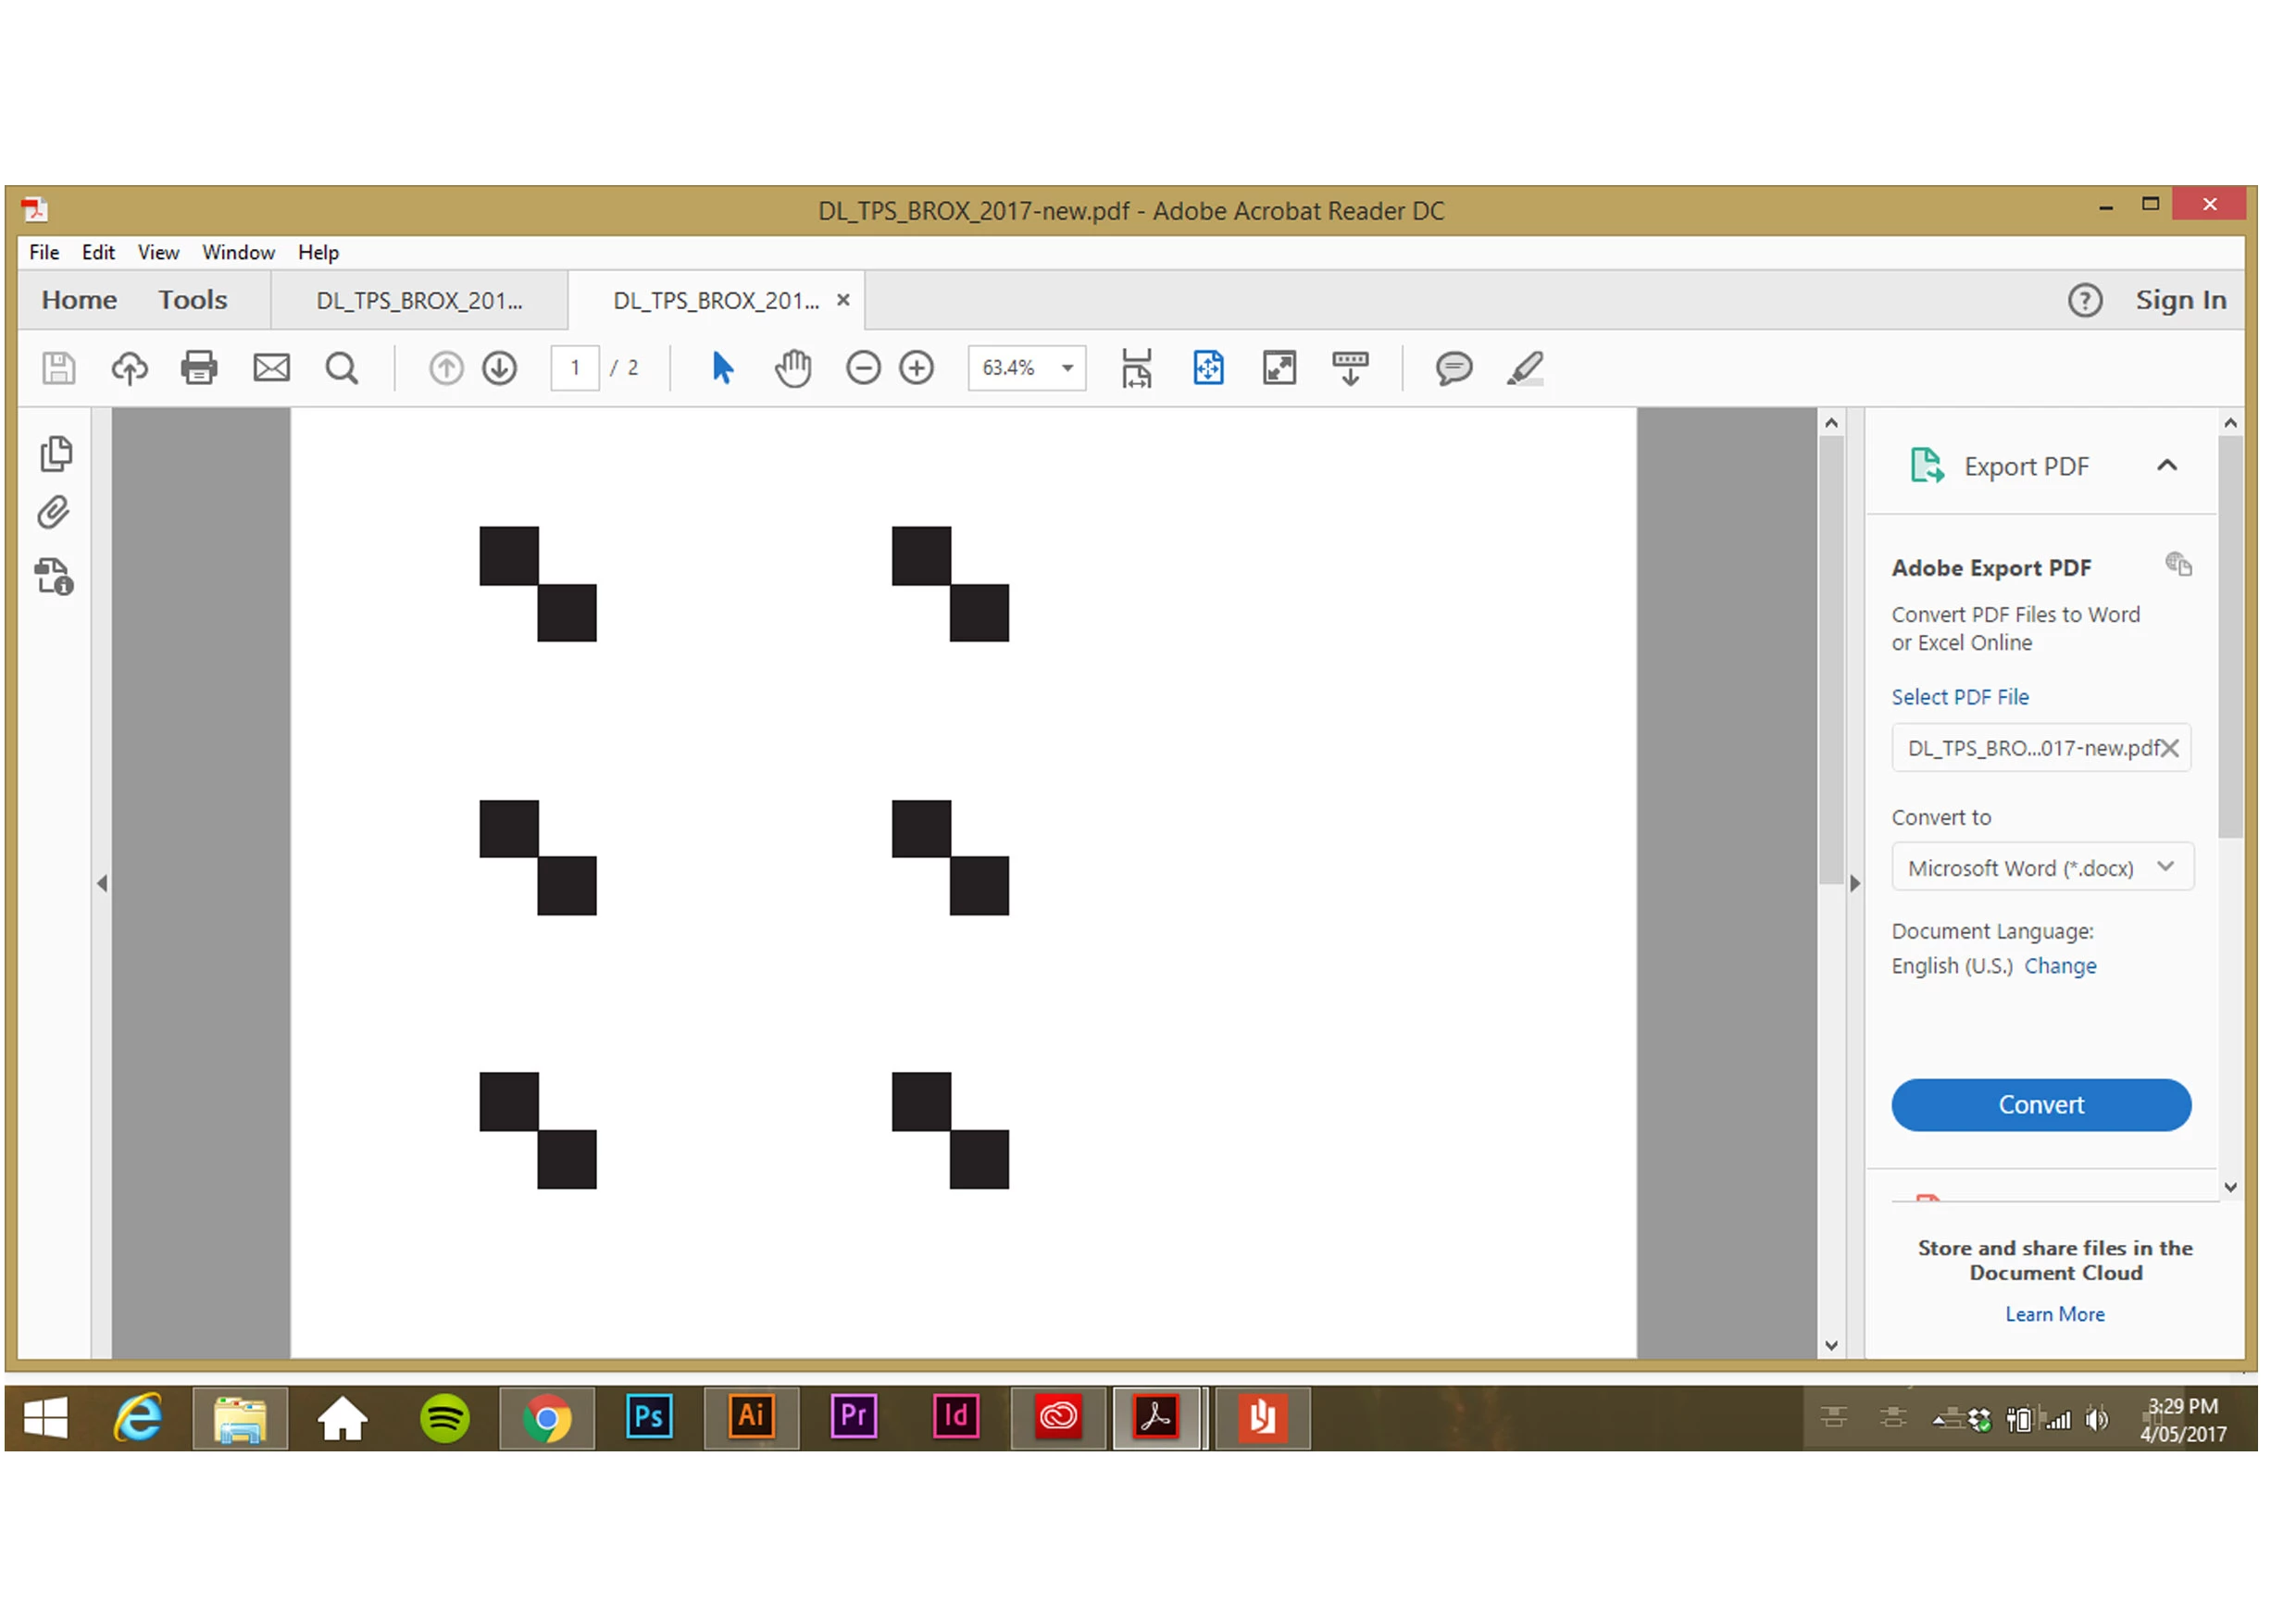Open the attachments paperclip panel
This screenshot has height=1618, width=2296.
click(54, 513)
